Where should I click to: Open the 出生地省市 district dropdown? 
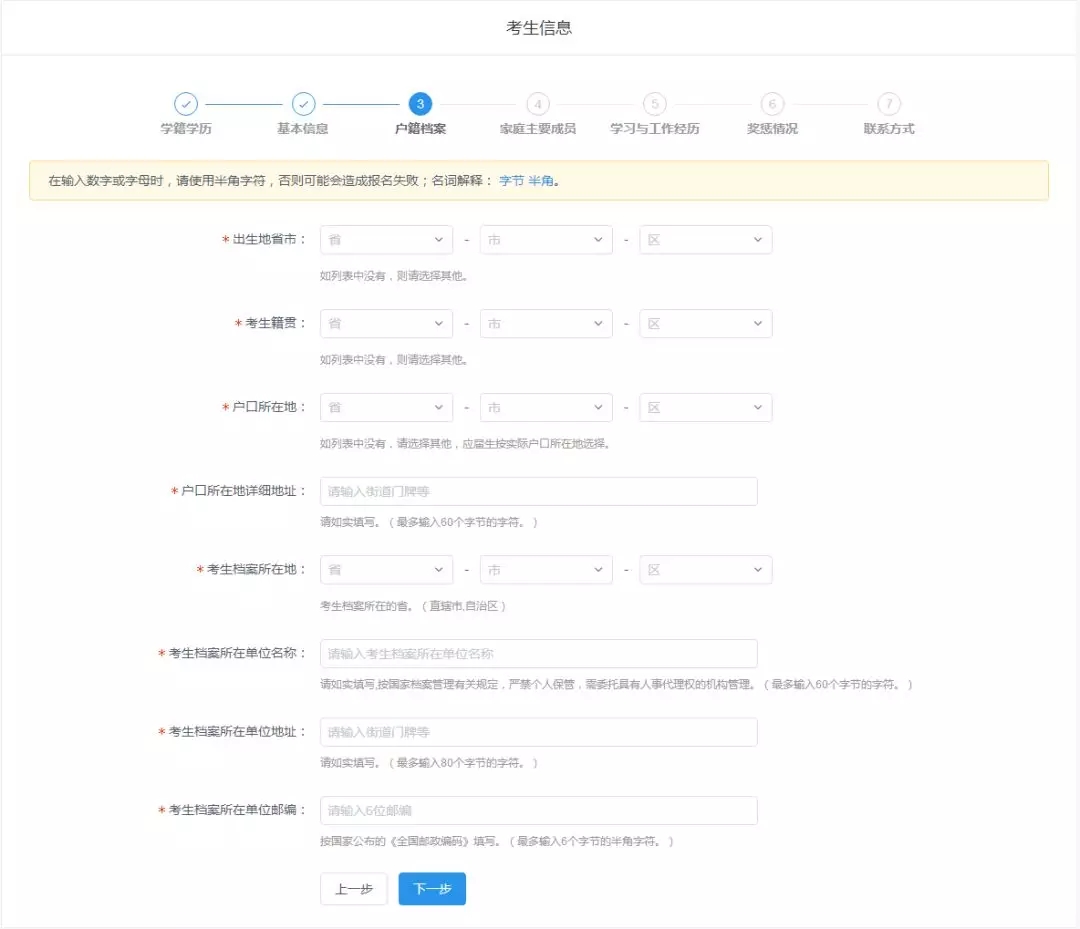[x=705, y=240]
